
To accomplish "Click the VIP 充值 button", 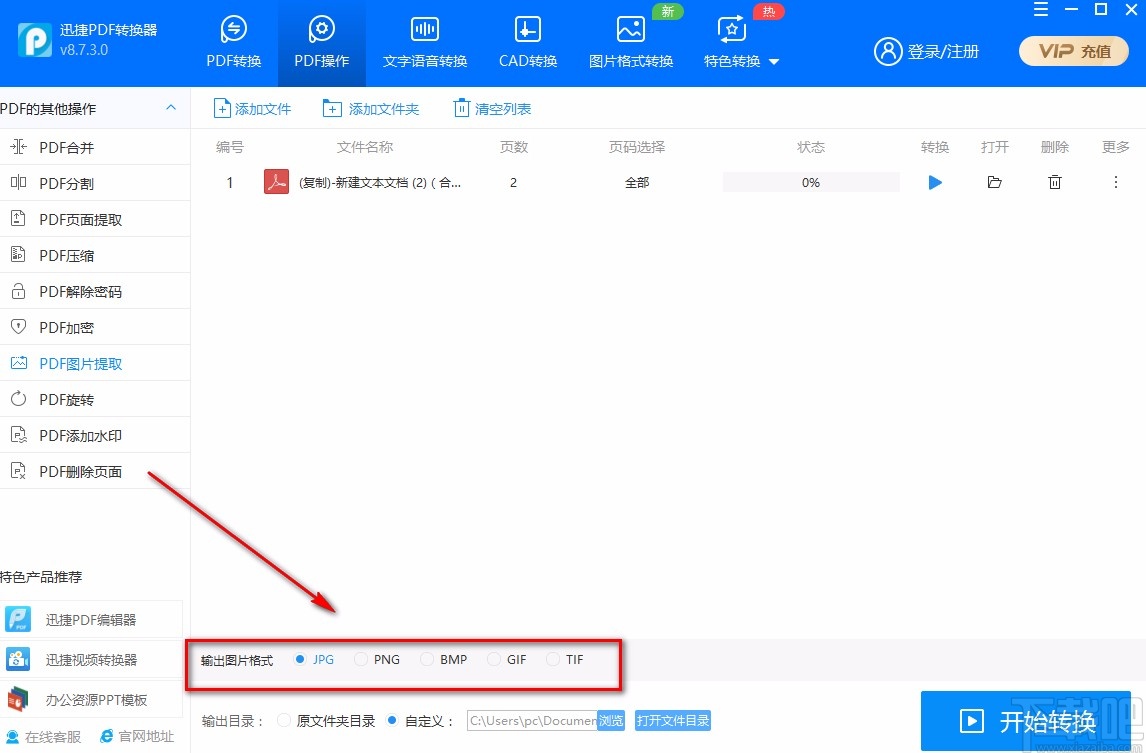I will coord(1074,51).
